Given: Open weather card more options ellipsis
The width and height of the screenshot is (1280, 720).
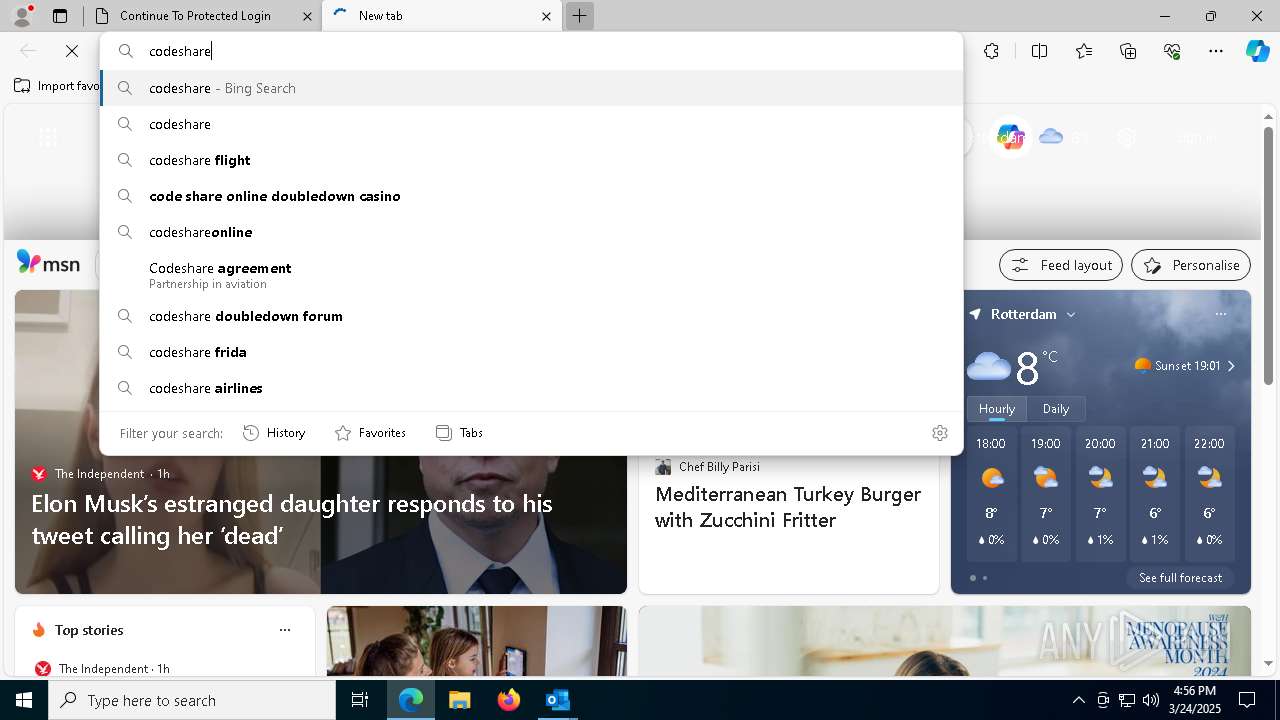Looking at the screenshot, I should click(1221, 314).
